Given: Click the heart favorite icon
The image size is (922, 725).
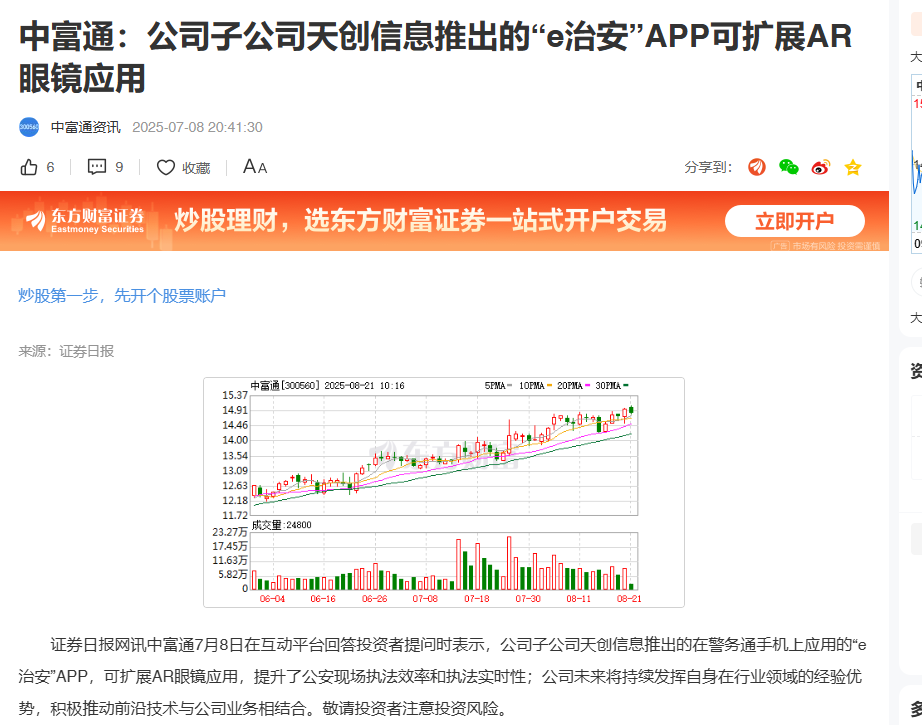Looking at the screenshot, I should (166, 168).
